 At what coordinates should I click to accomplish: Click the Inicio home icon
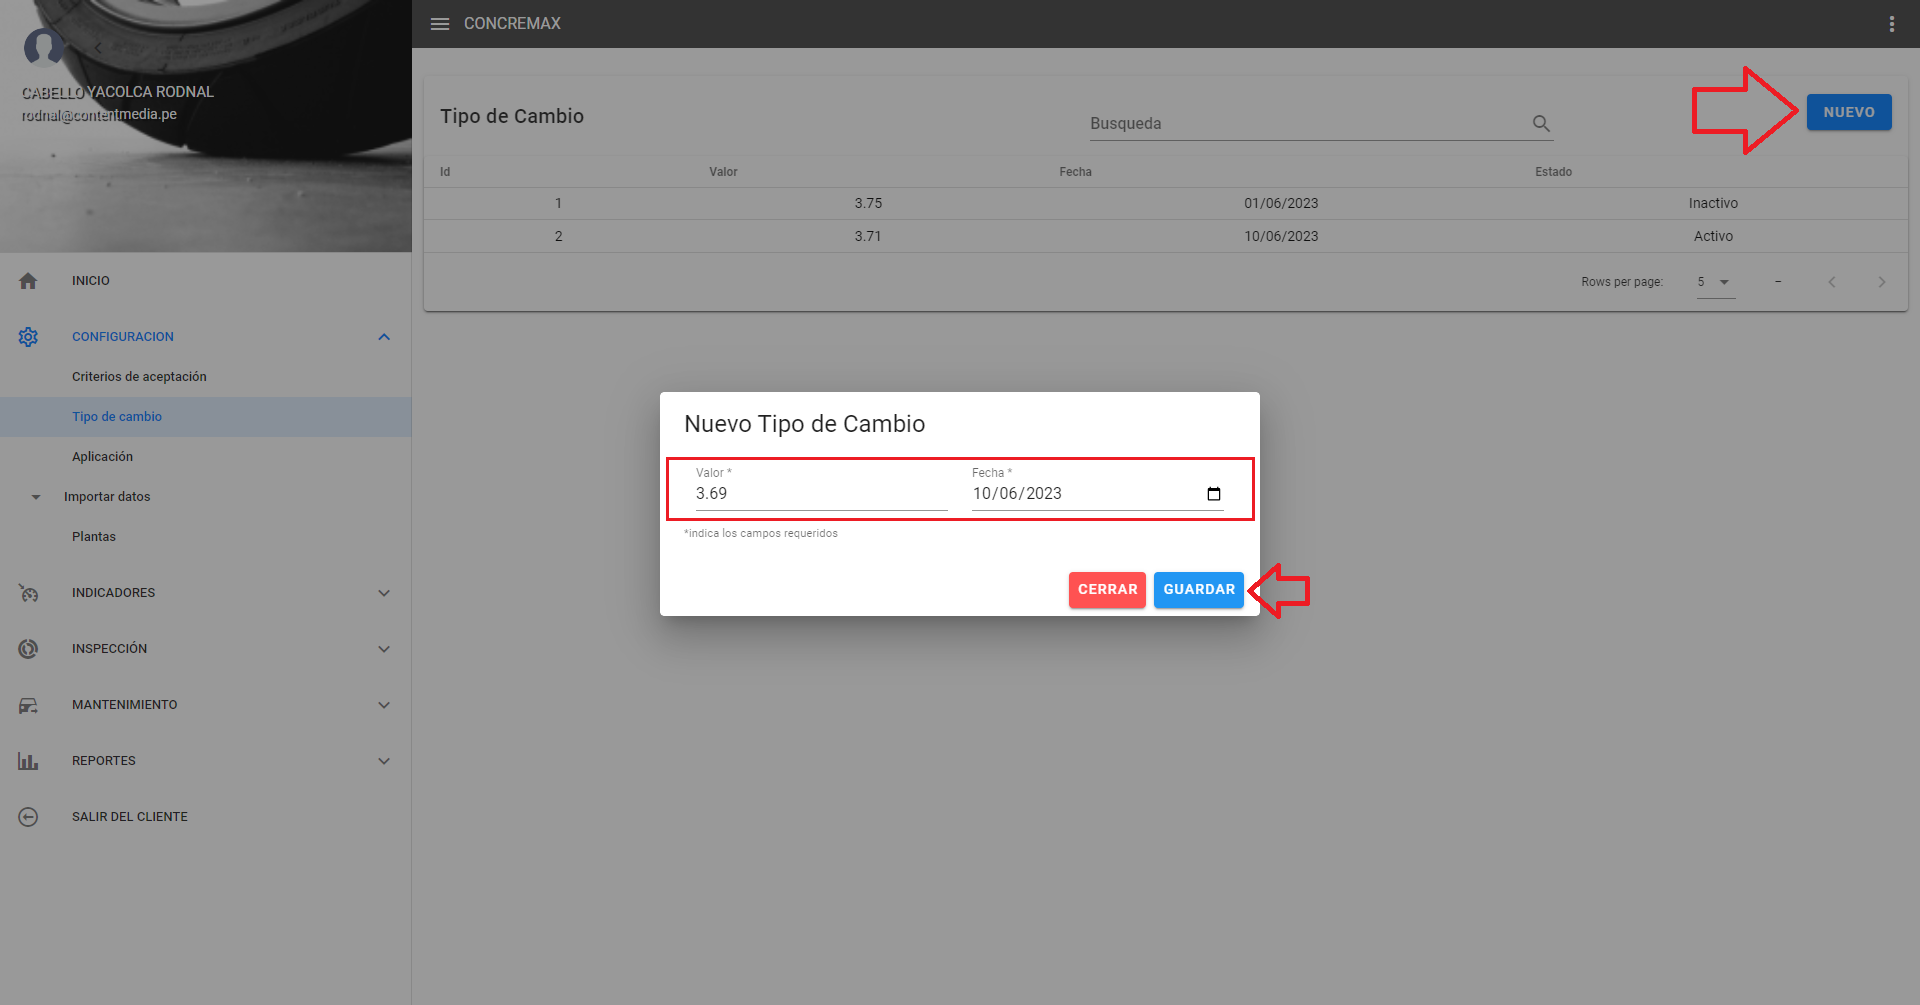pos(28,281)
